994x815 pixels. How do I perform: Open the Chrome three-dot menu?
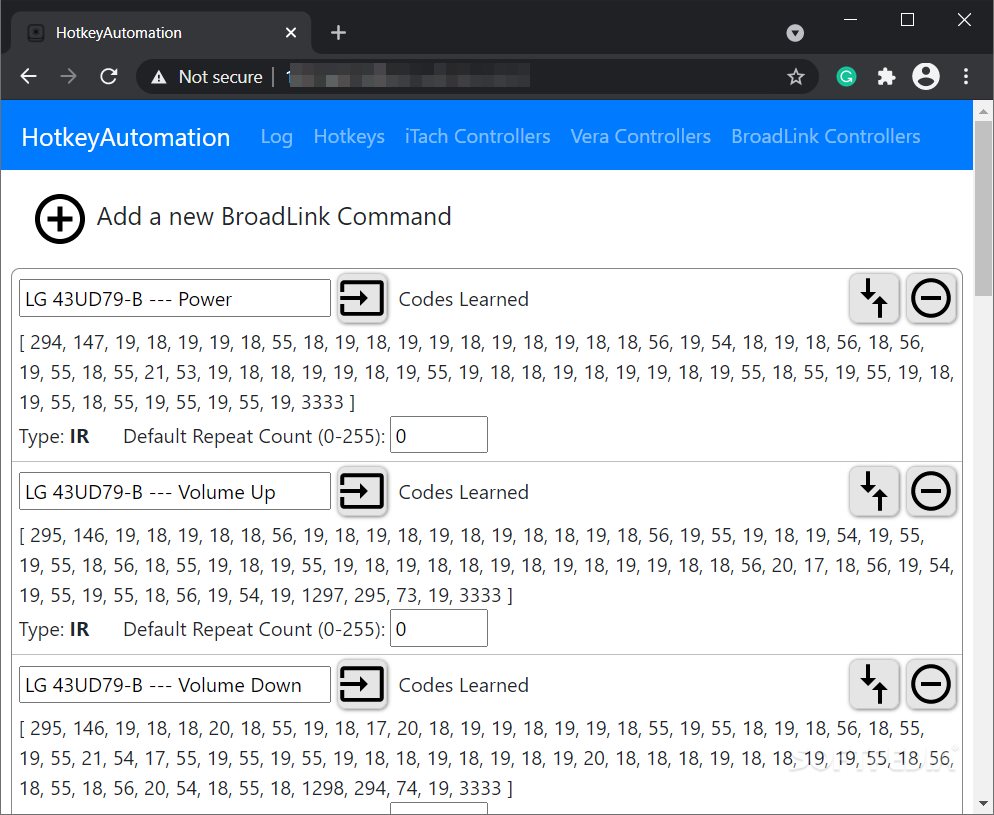[965, 77]
